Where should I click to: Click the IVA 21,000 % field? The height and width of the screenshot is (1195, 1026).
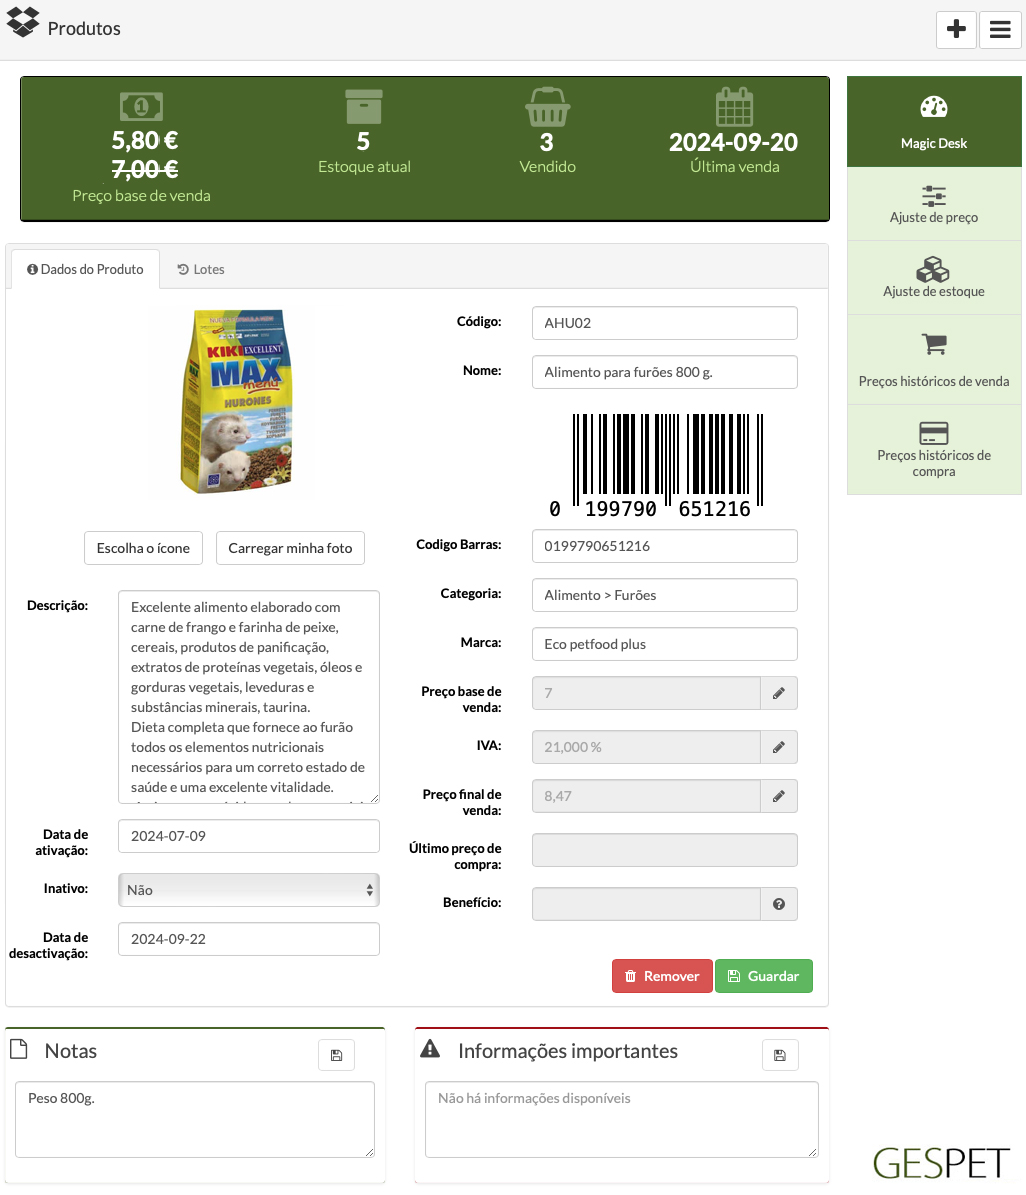click(646, 747)
